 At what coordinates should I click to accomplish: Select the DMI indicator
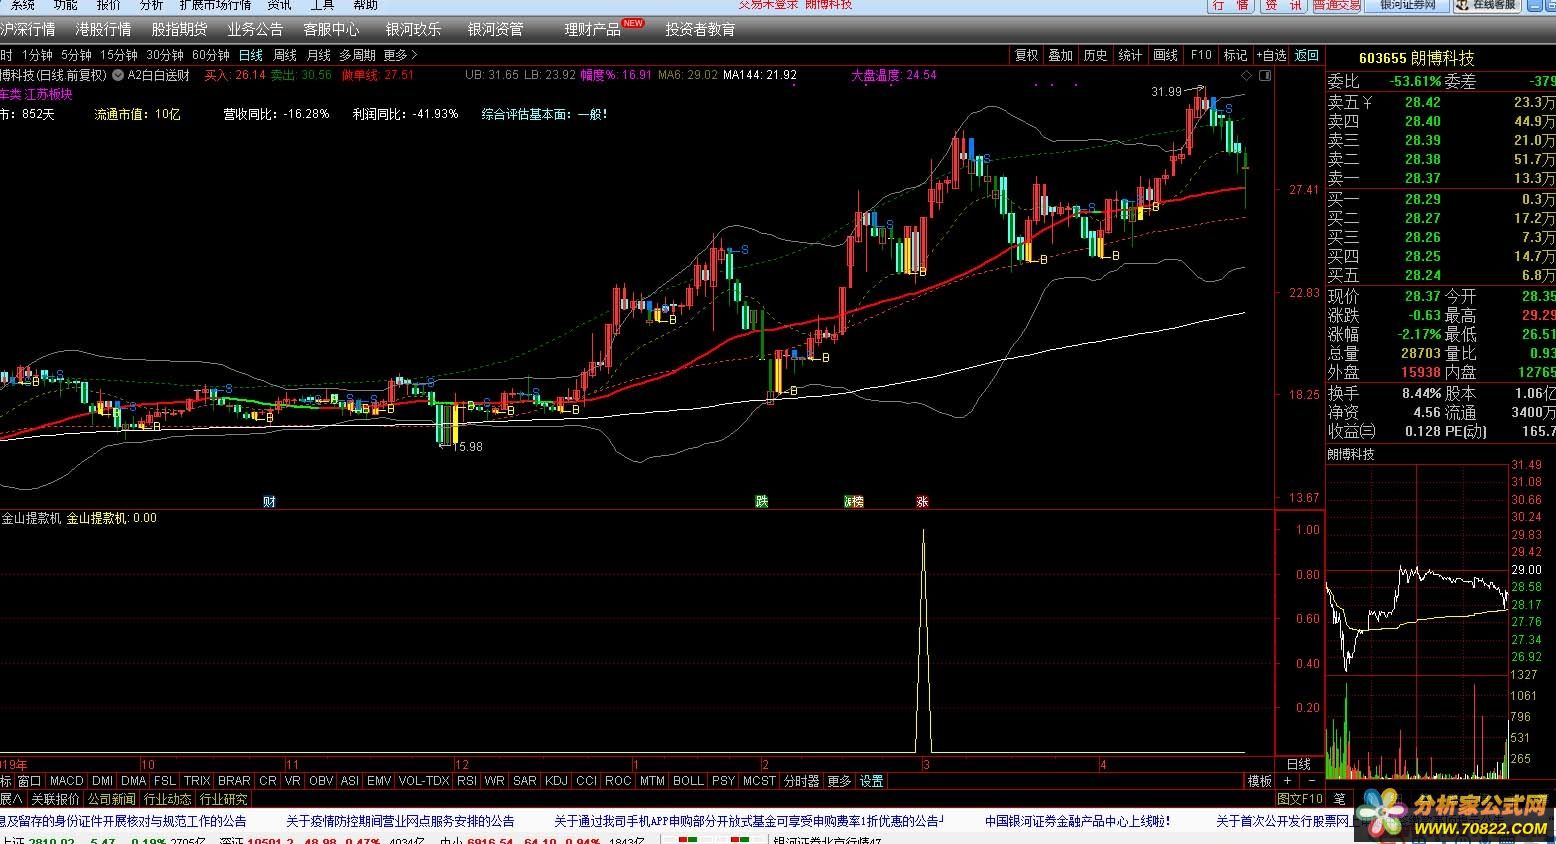click(103, 781)
